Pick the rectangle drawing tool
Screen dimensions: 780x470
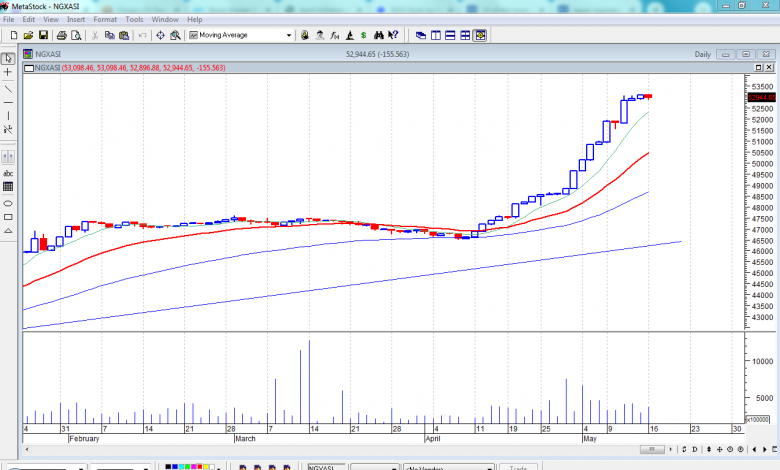(x=9, y=217)
